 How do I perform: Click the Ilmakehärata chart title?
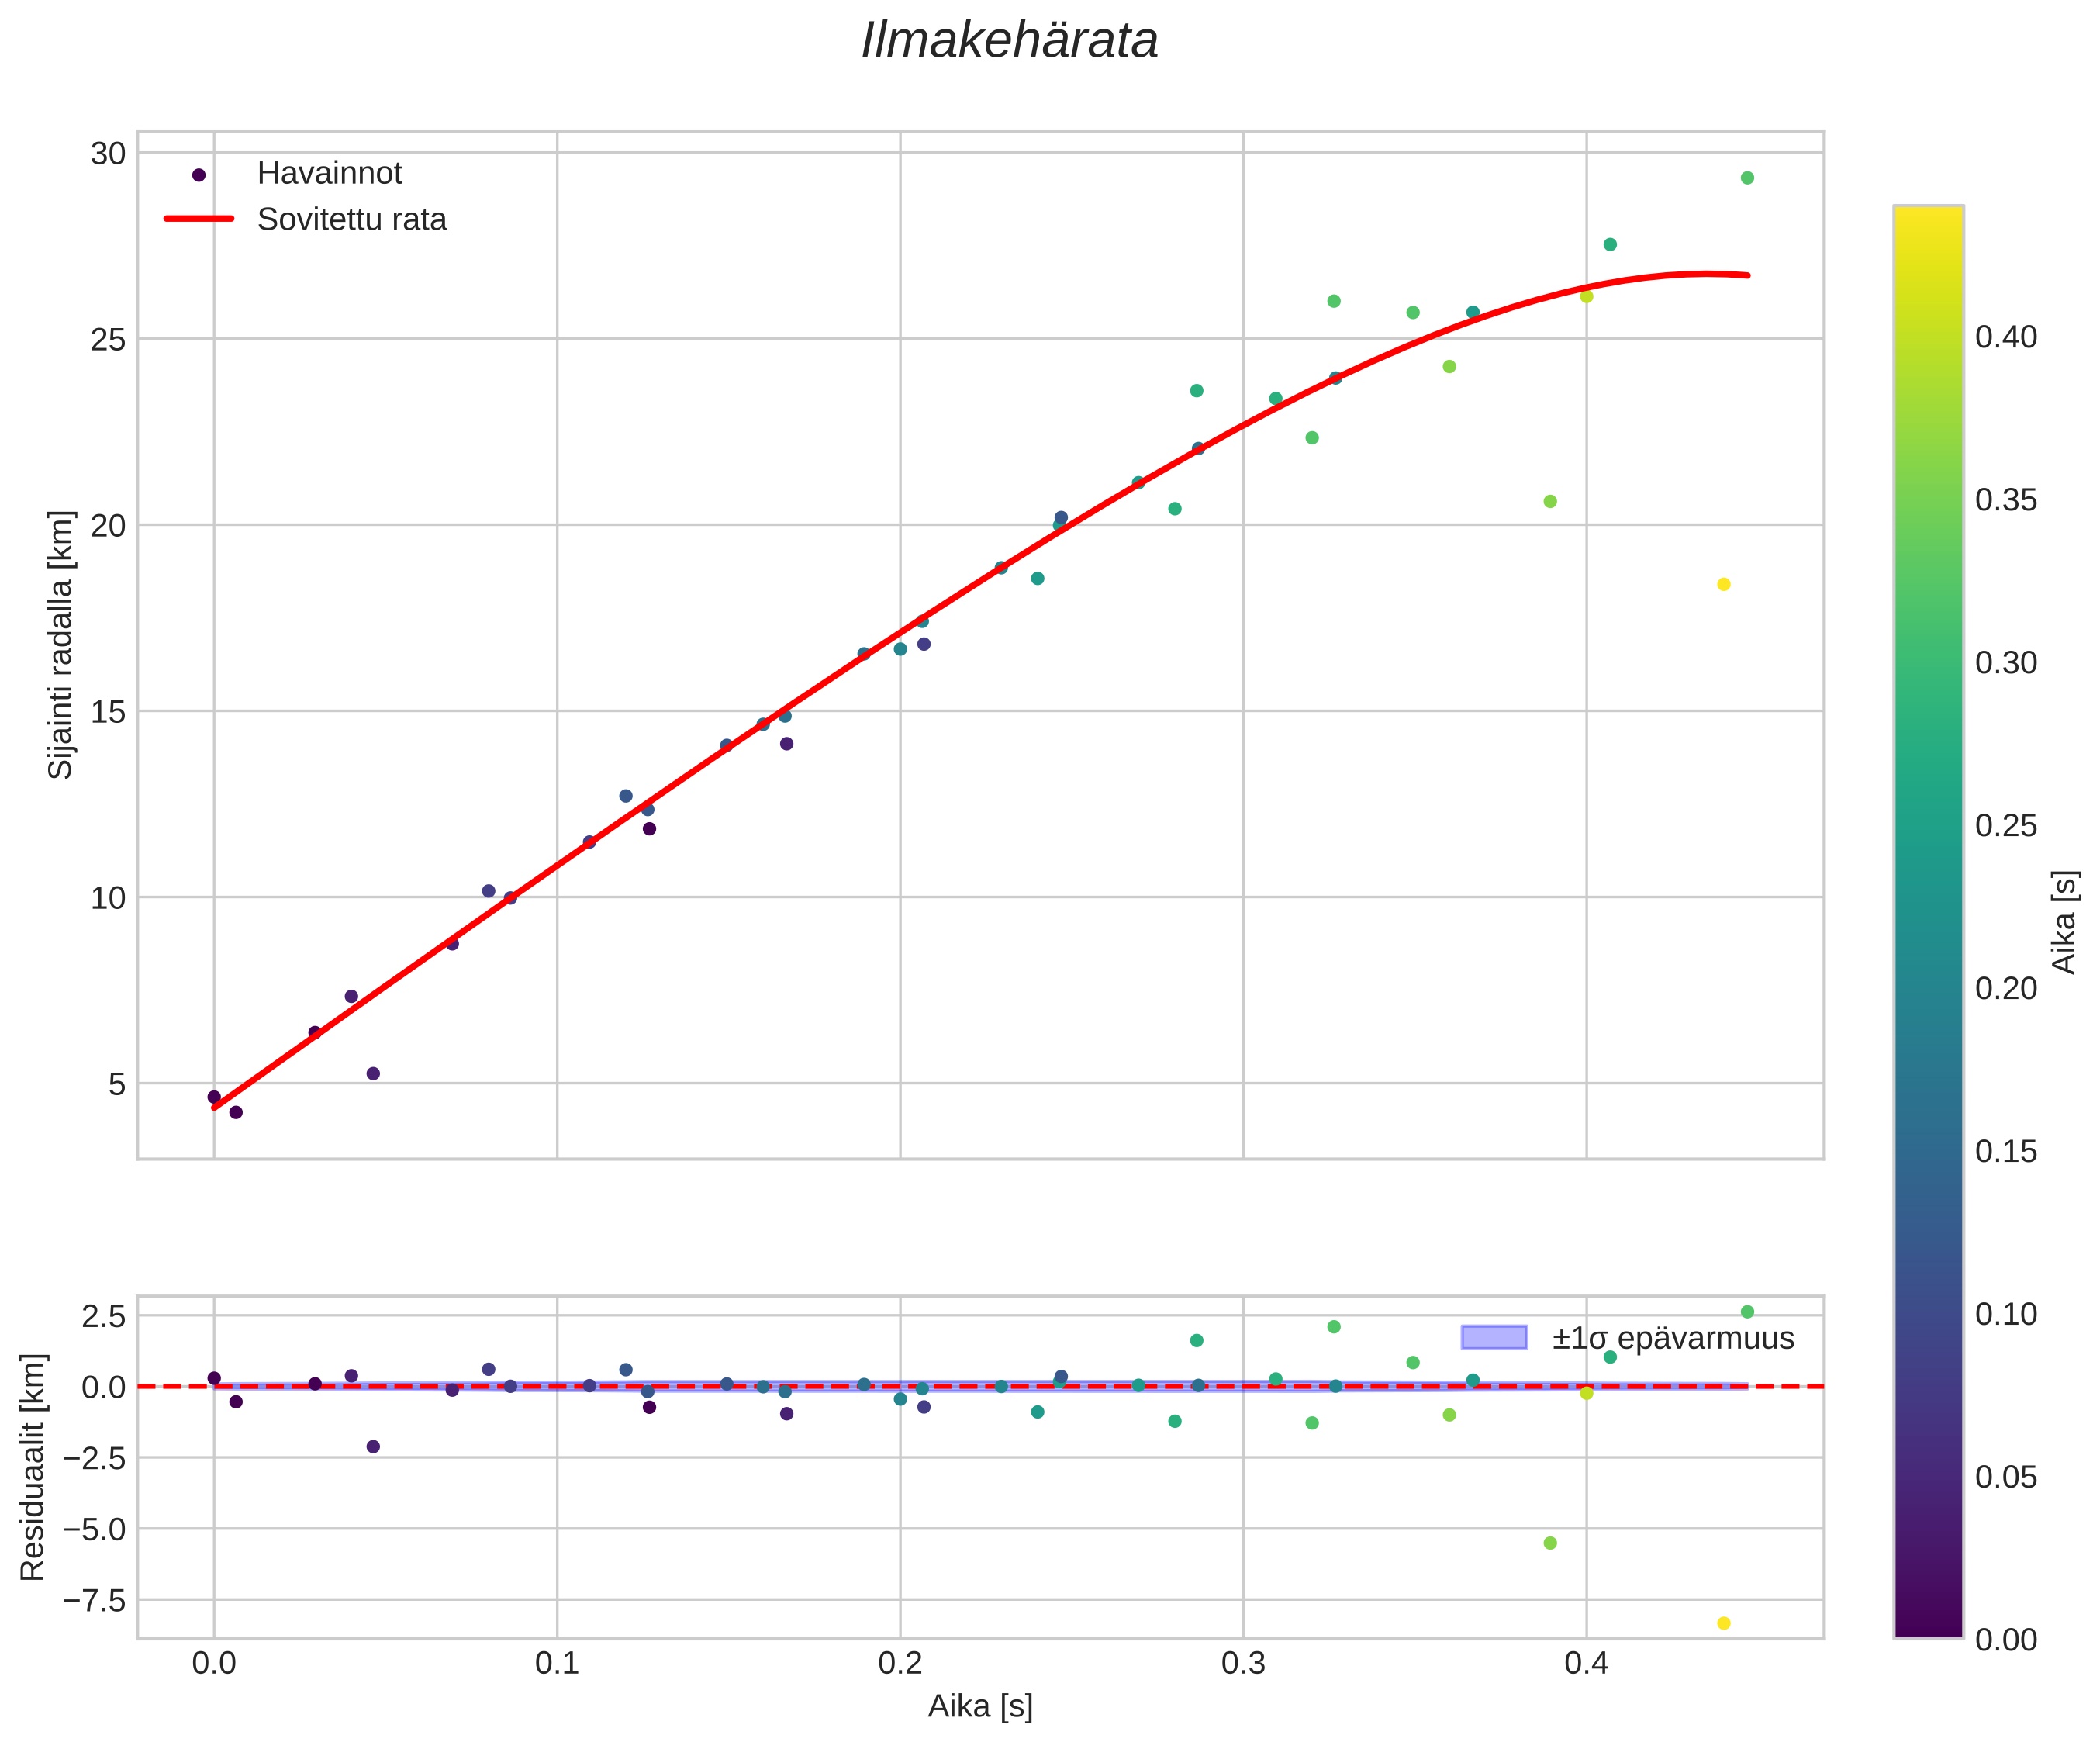pyautogui.click(x=1009, y=42)
